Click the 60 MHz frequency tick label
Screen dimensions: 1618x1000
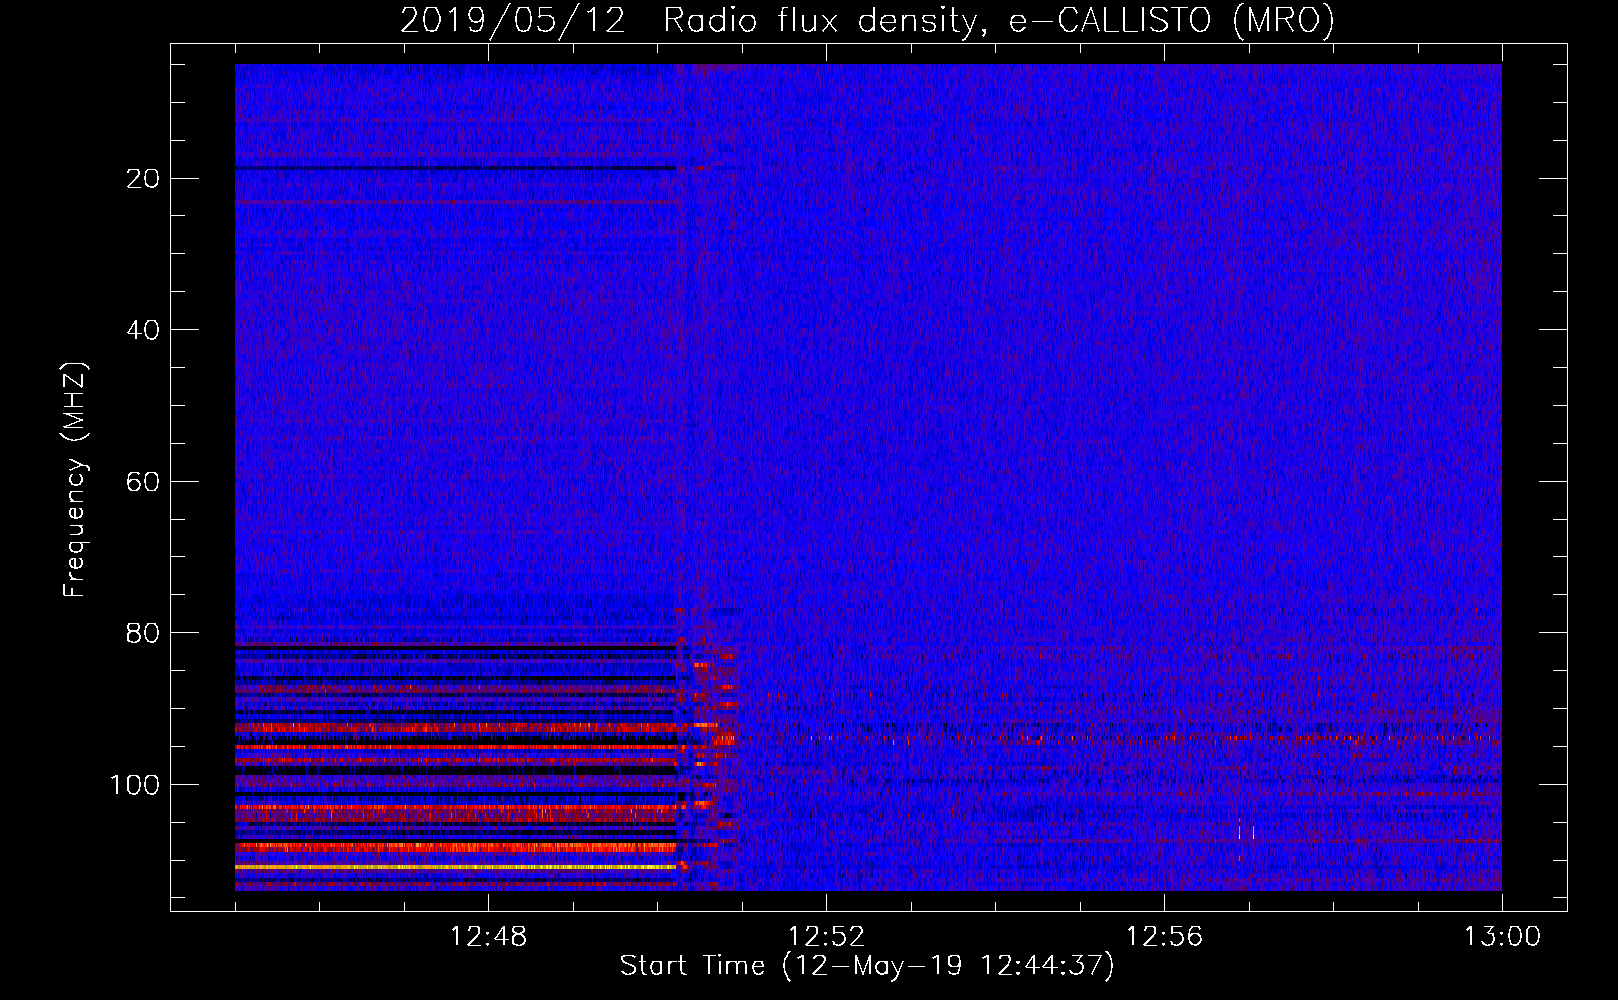tap(144, 482)
